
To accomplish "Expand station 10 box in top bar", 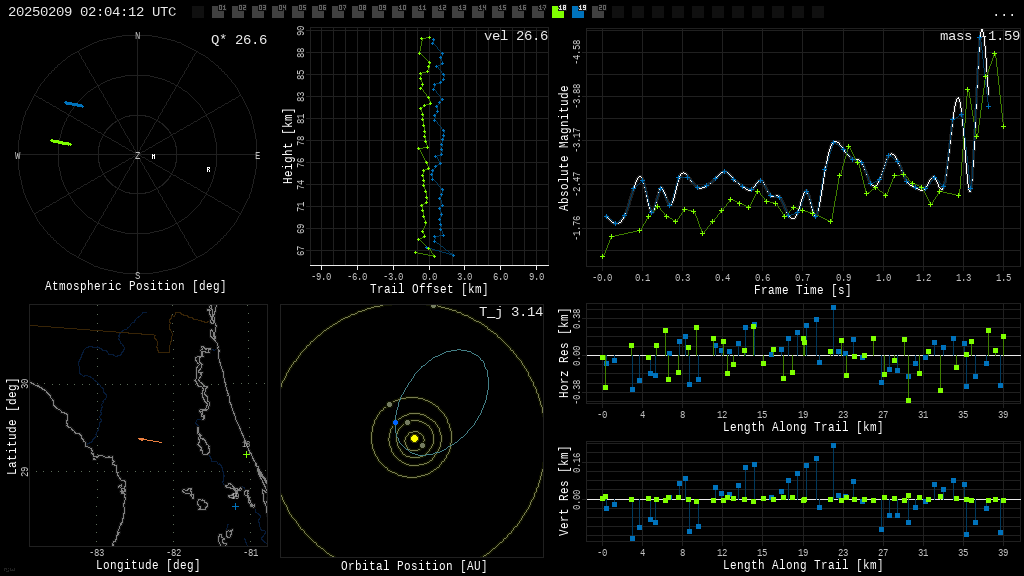I will (398, 12).
